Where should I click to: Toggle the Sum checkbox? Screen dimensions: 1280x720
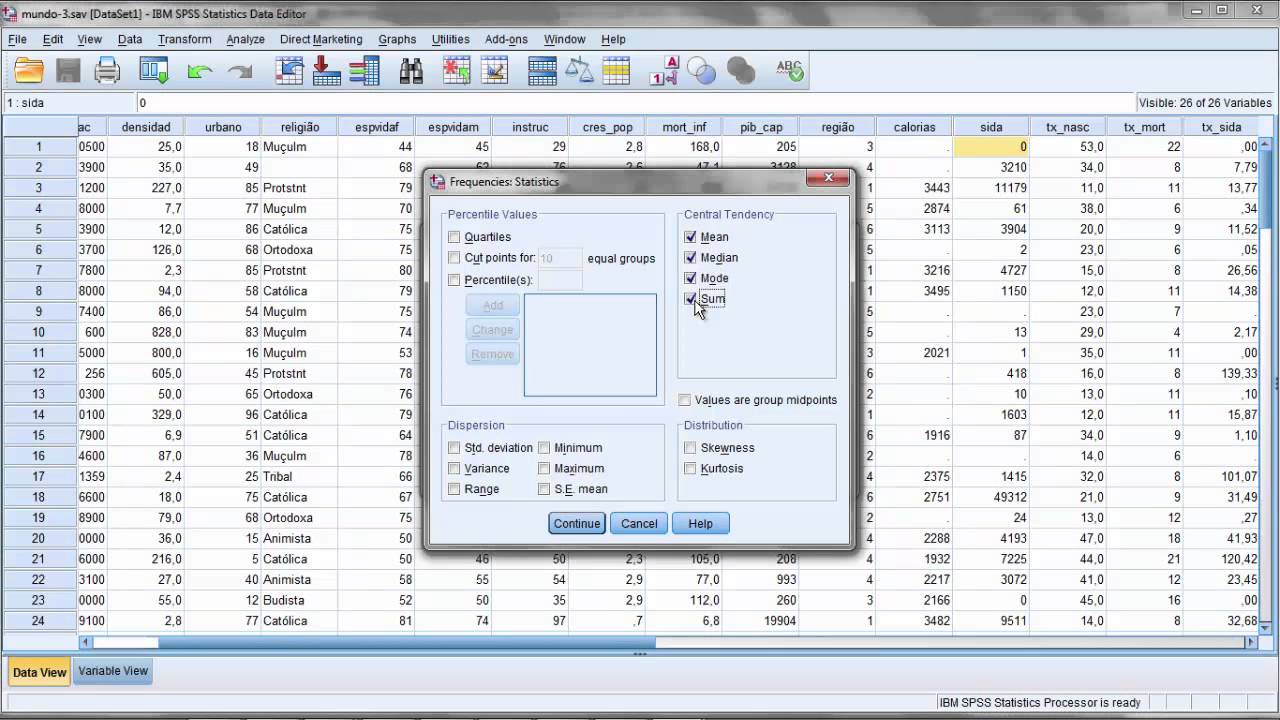[690, 298]
